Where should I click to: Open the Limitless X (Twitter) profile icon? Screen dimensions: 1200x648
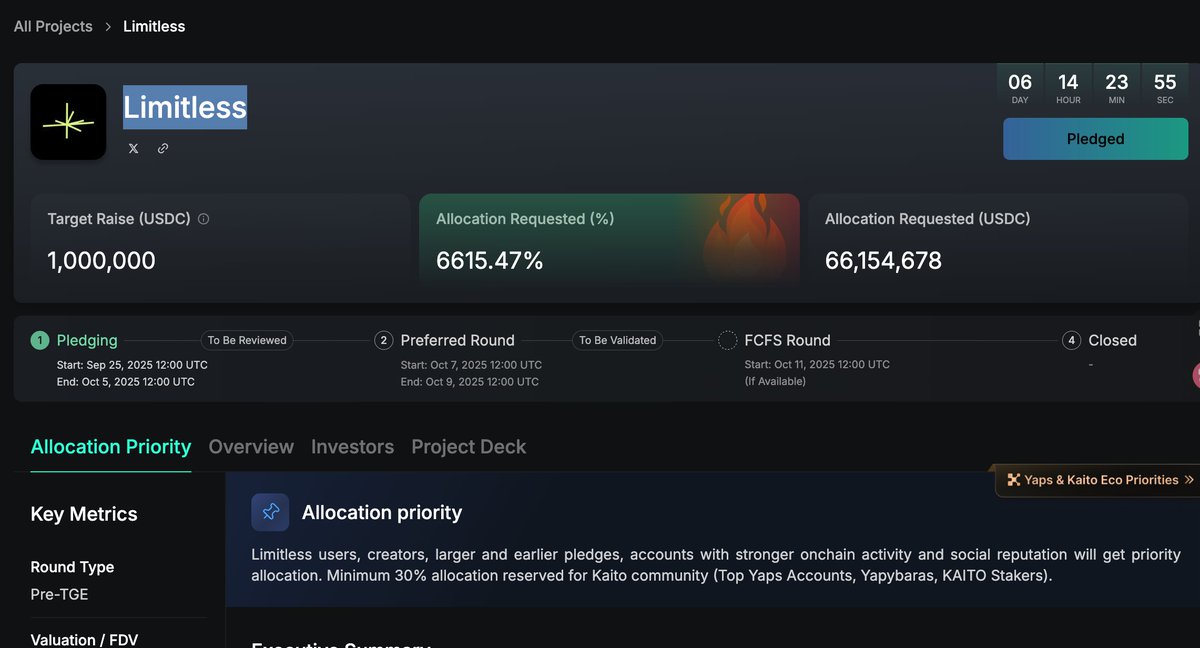[134, 148]
